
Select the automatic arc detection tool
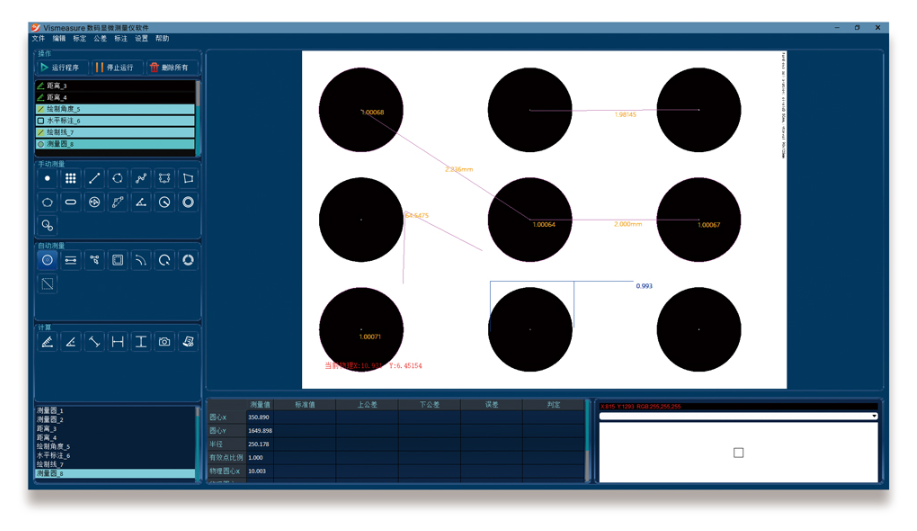[141, 260]
